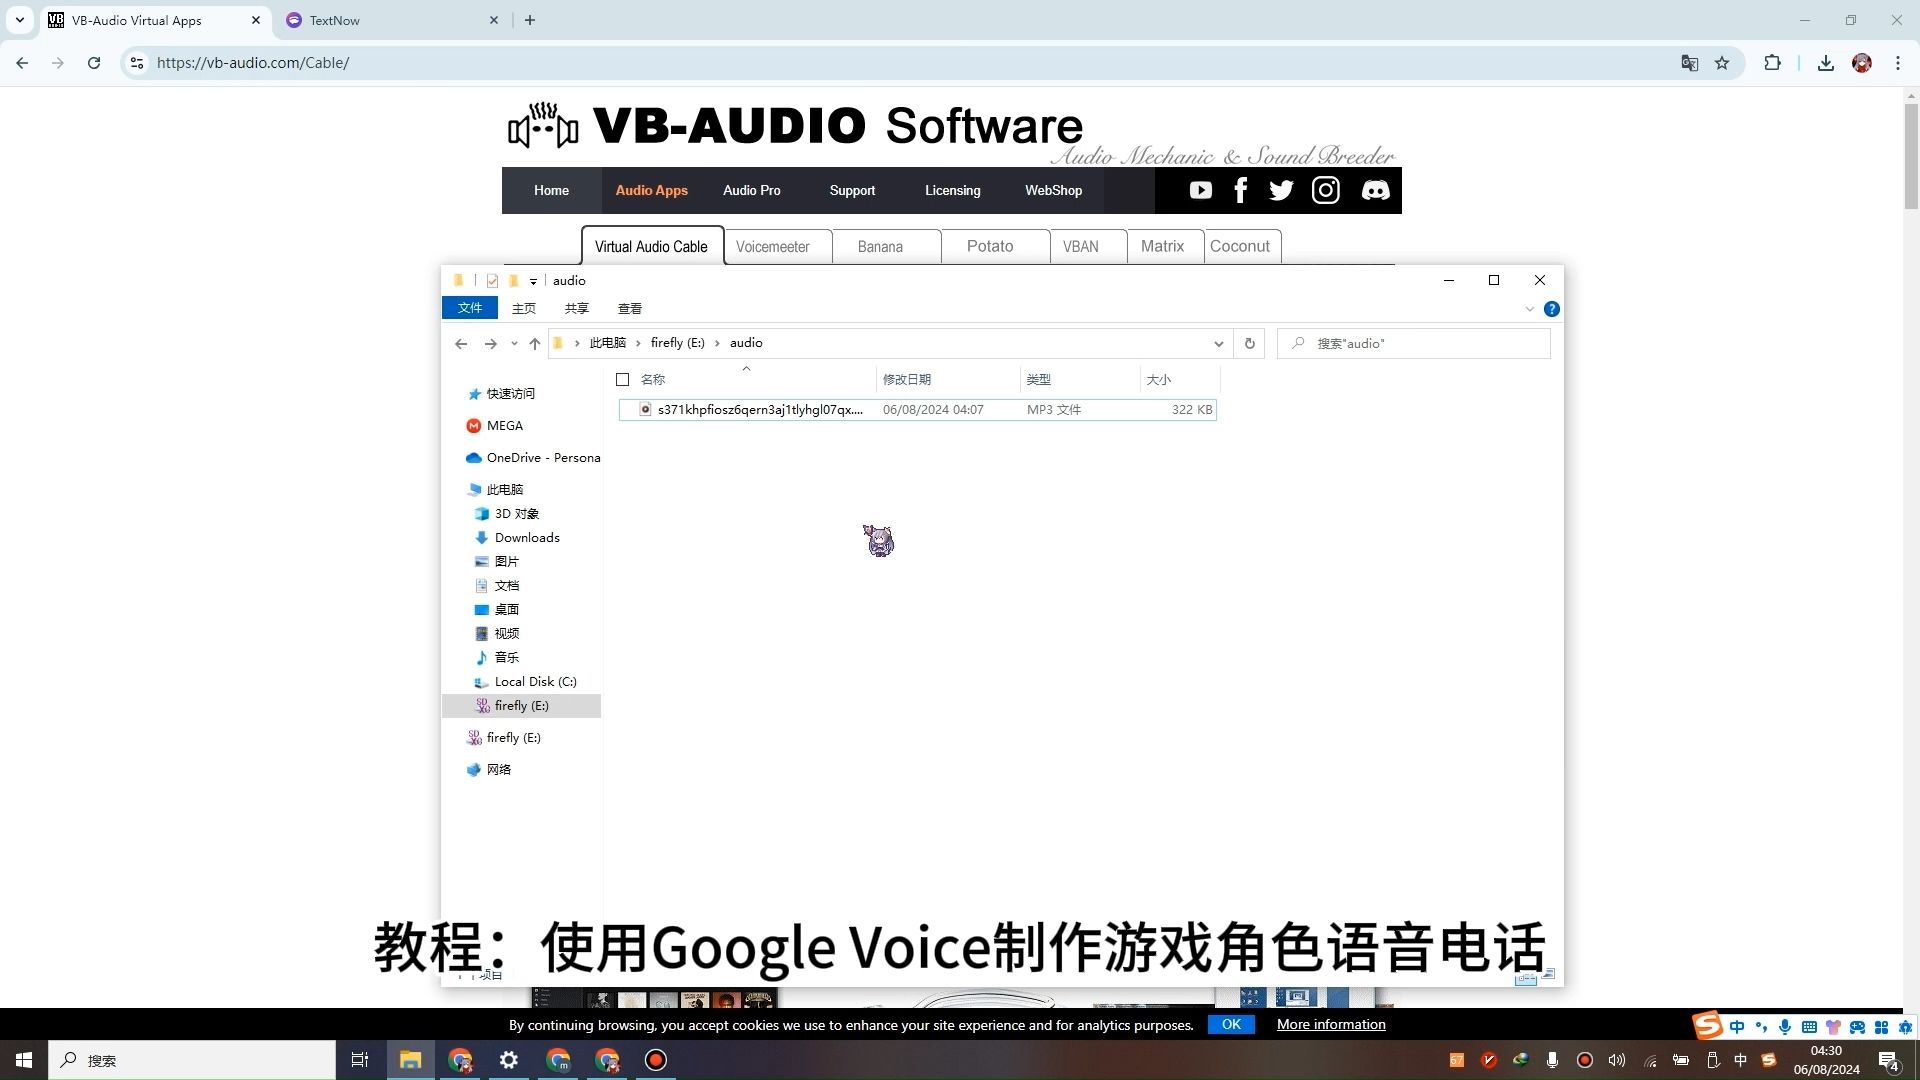Open Chrome three-dot menu
The image size is (1920, 1080).
[x=1898, y=63]
